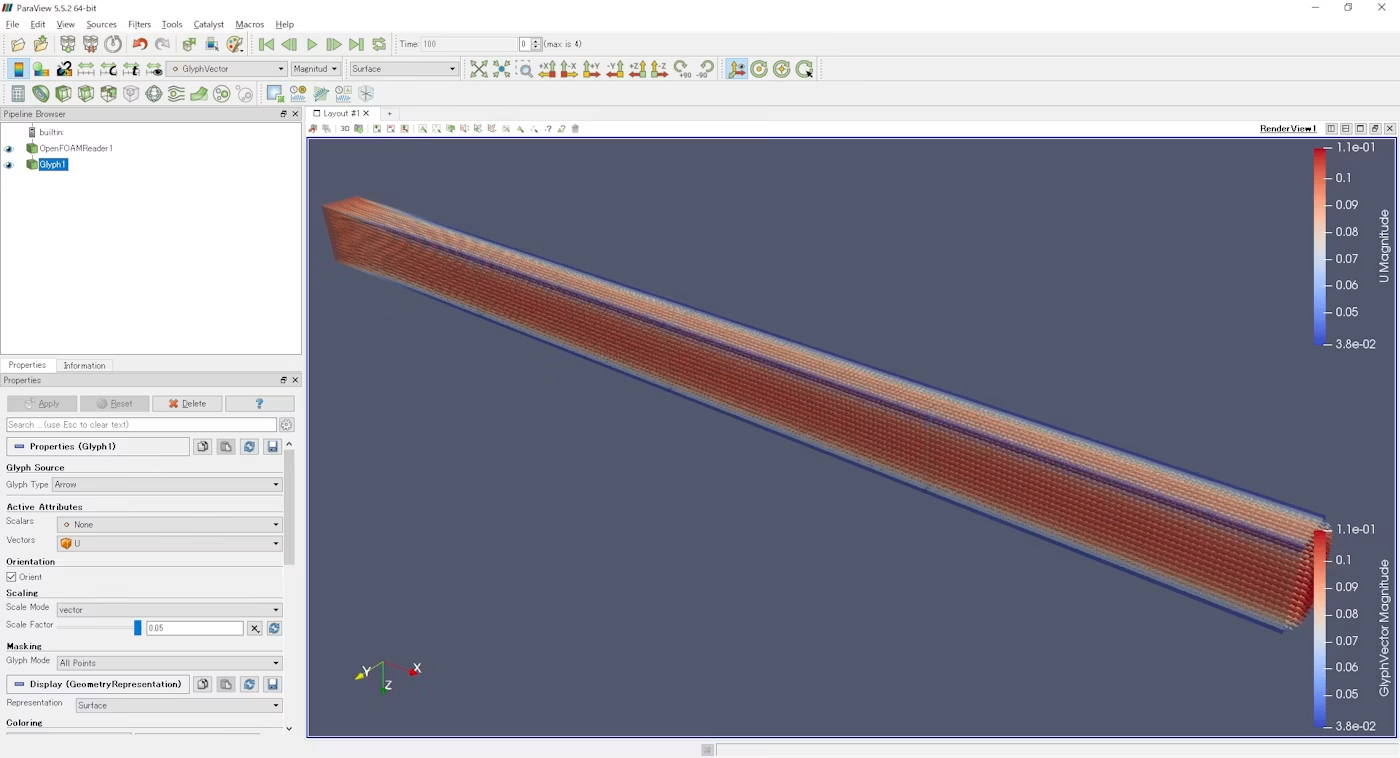Click the Clip filter icon
The width and height of the screenshot is (1400, 758).
coord(63,93)
